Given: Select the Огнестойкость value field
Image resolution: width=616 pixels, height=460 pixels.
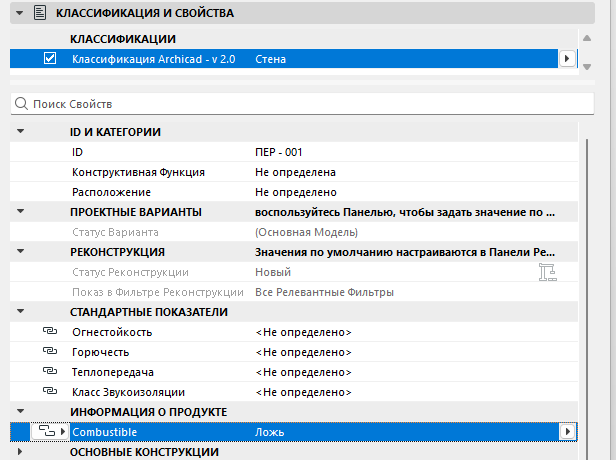Looking at the screenshot, I should coord(303,332).
